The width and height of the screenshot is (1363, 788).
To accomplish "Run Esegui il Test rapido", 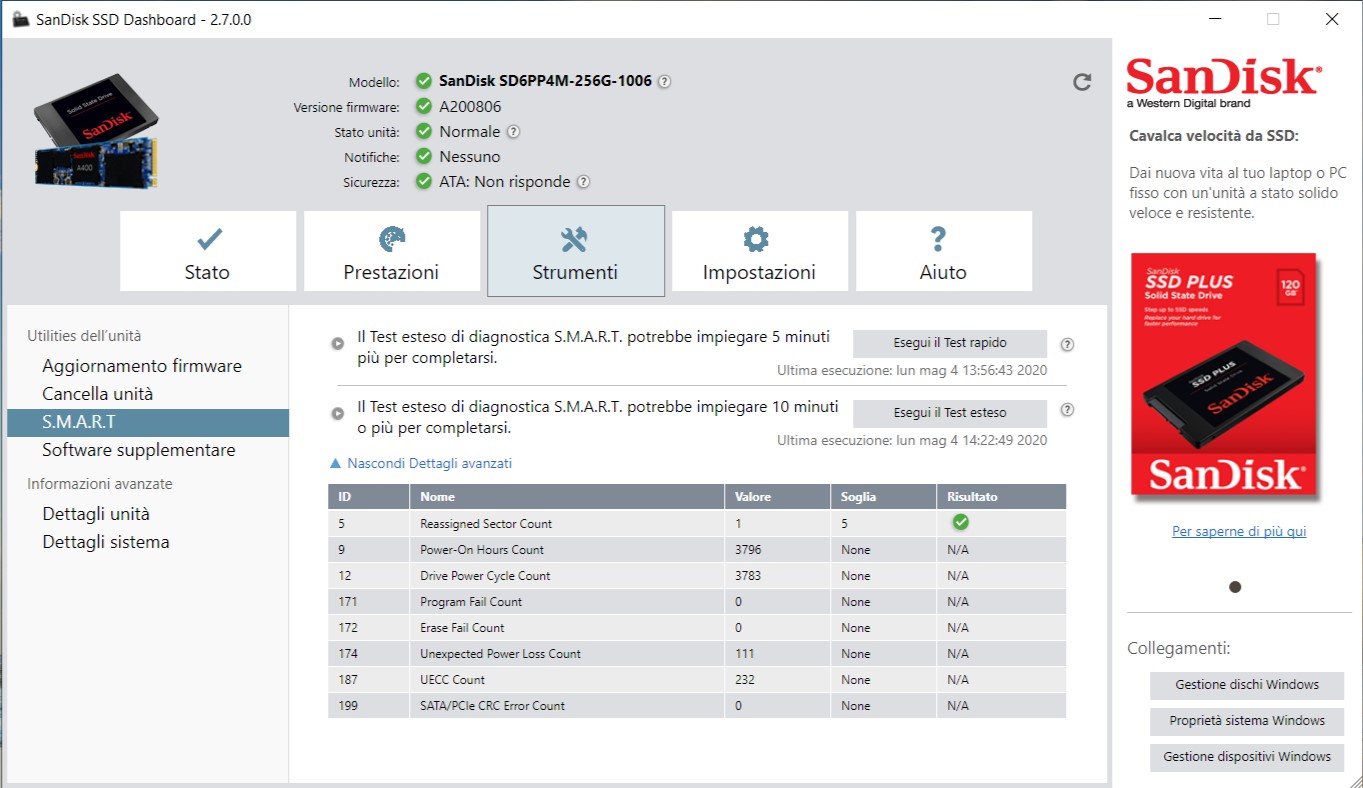I will tap(950, 343).
